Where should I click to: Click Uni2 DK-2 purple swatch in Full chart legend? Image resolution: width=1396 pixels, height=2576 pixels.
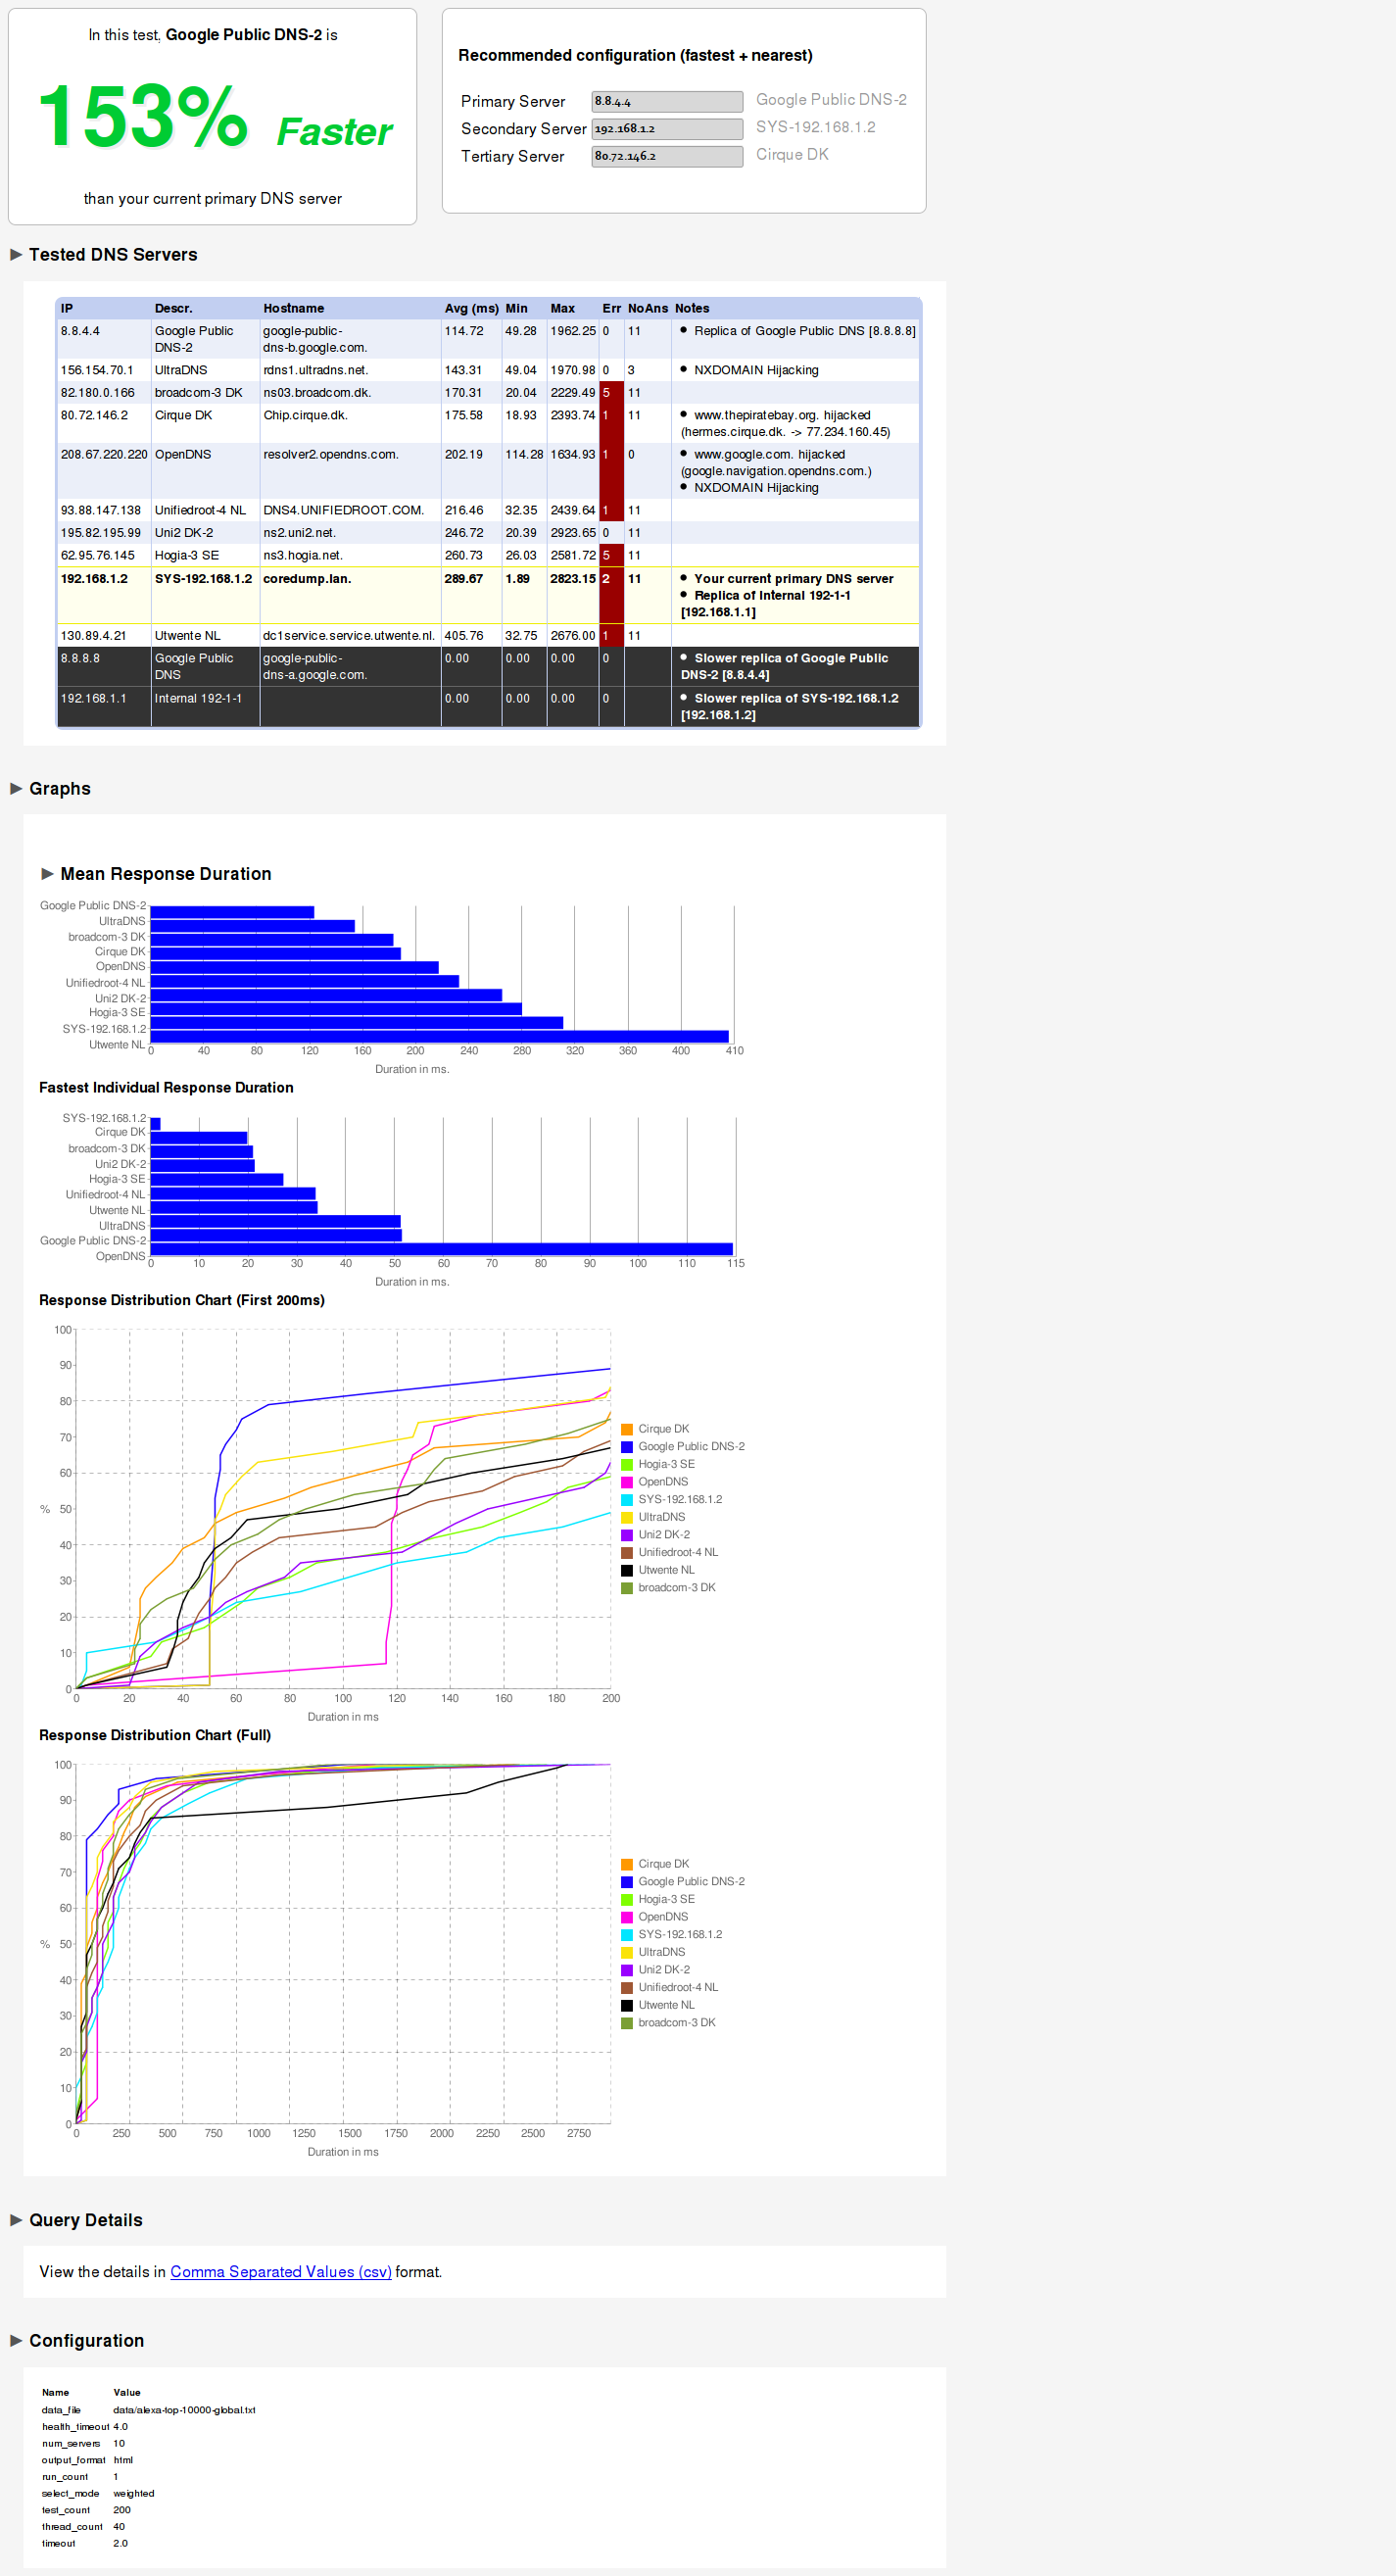click(x=627, y=1971)
